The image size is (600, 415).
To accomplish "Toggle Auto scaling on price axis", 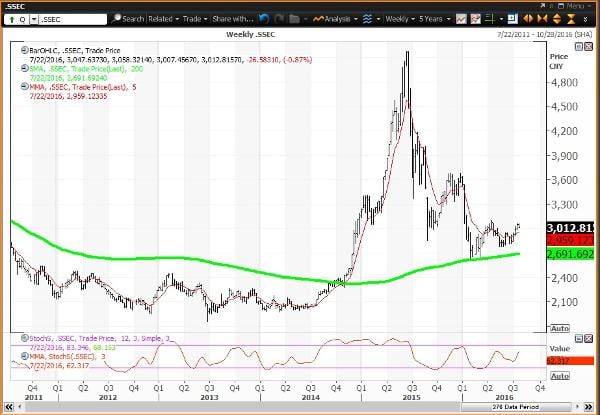I will pos(560,328).
